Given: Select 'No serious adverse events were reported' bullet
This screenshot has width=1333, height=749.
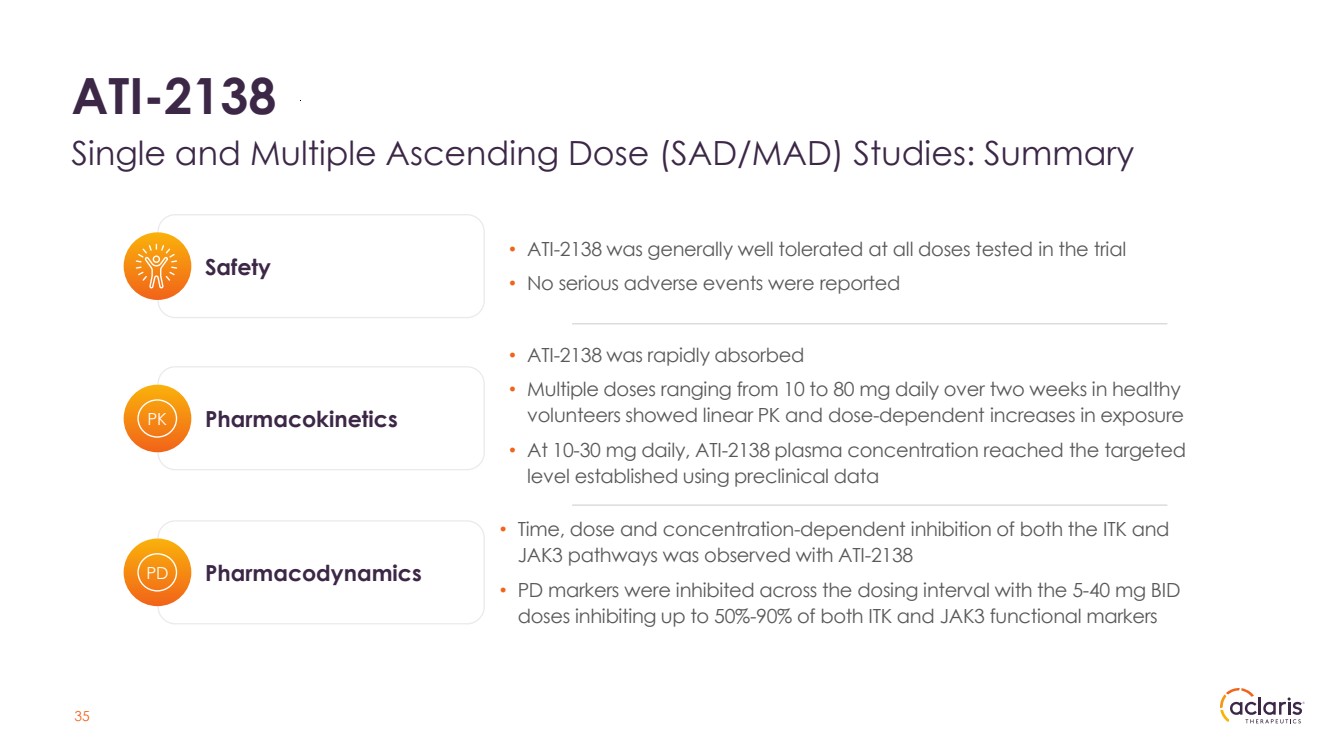Looking at the screenshot, I should coord(712,284).
